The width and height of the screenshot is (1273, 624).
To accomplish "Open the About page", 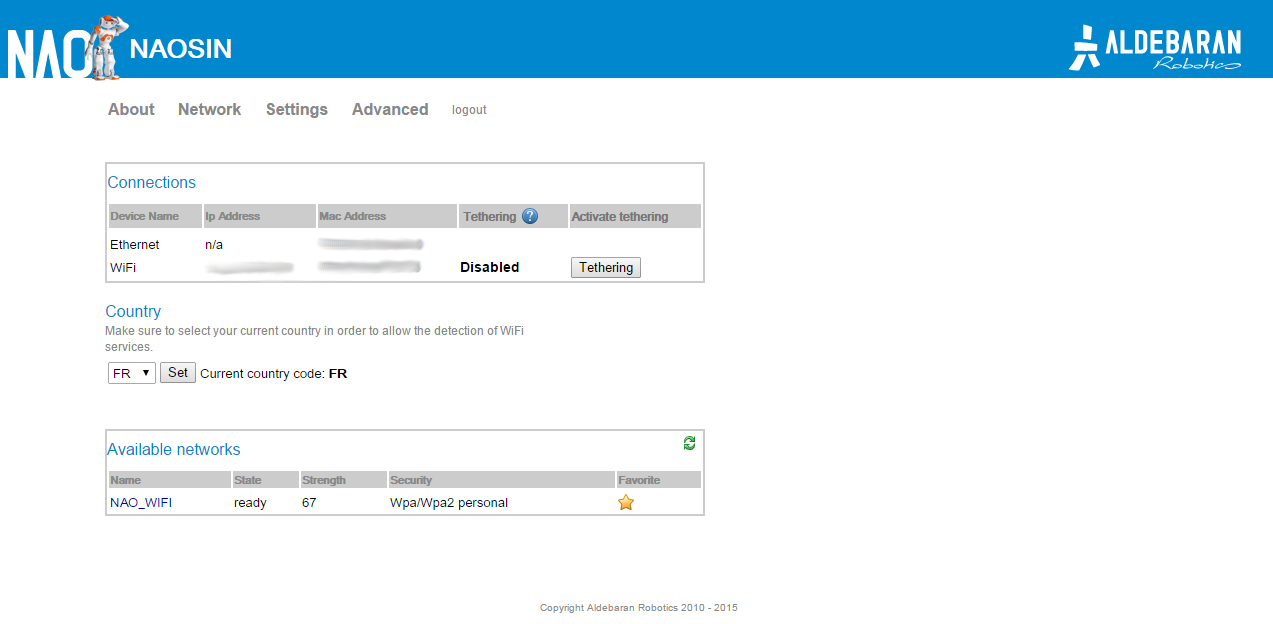I will pyautogui.click(x=131, y=110).
